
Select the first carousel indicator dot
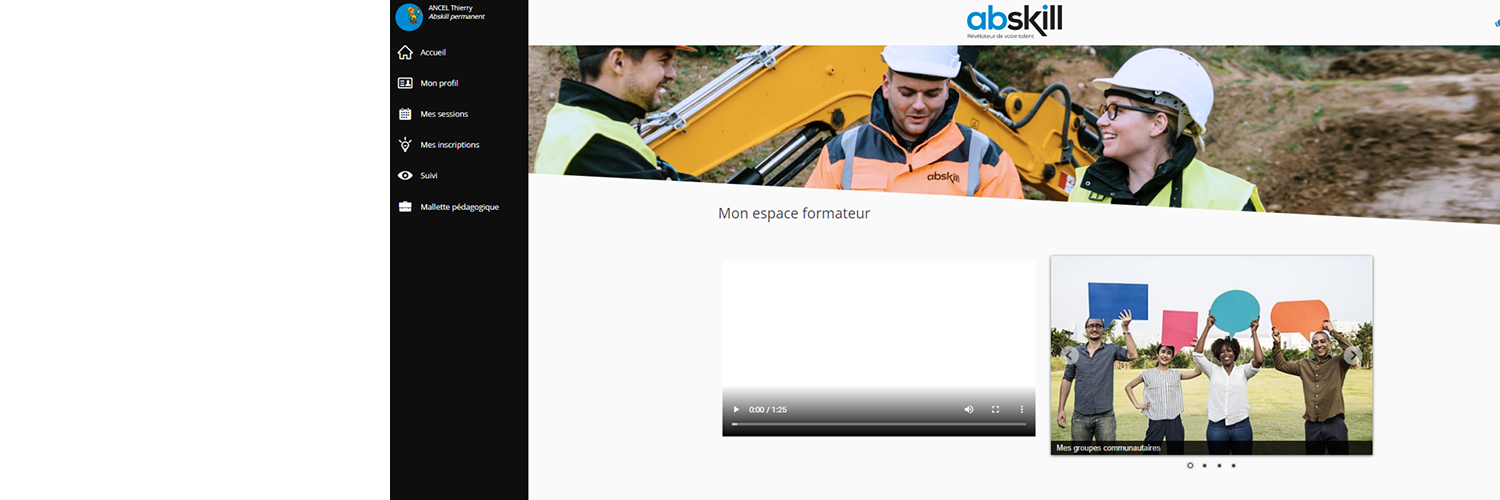1190,465
